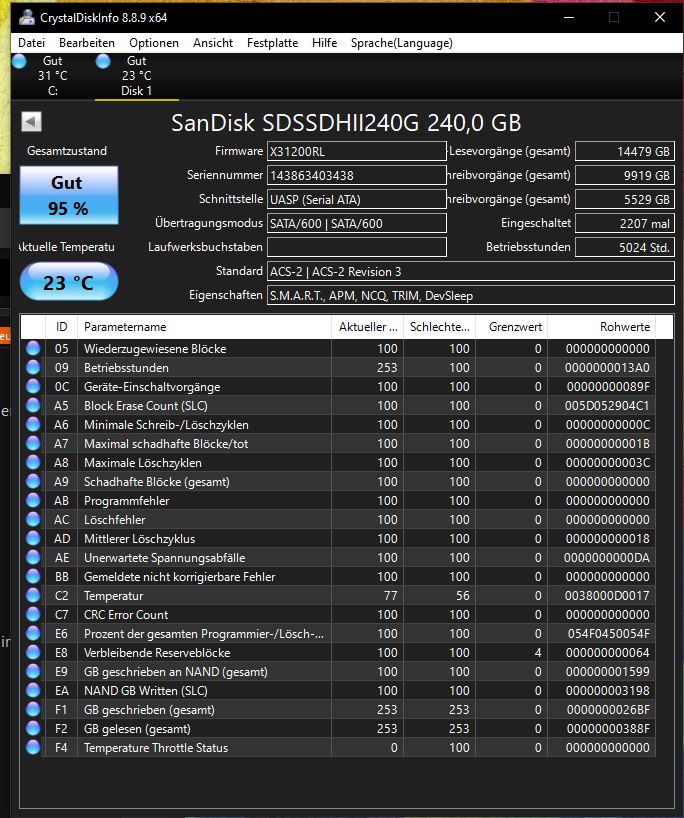The width and height of the screenshot is (684, 818).
Task: Click the status orb of CRC Error Count row
Action: [x=33, y=615]
